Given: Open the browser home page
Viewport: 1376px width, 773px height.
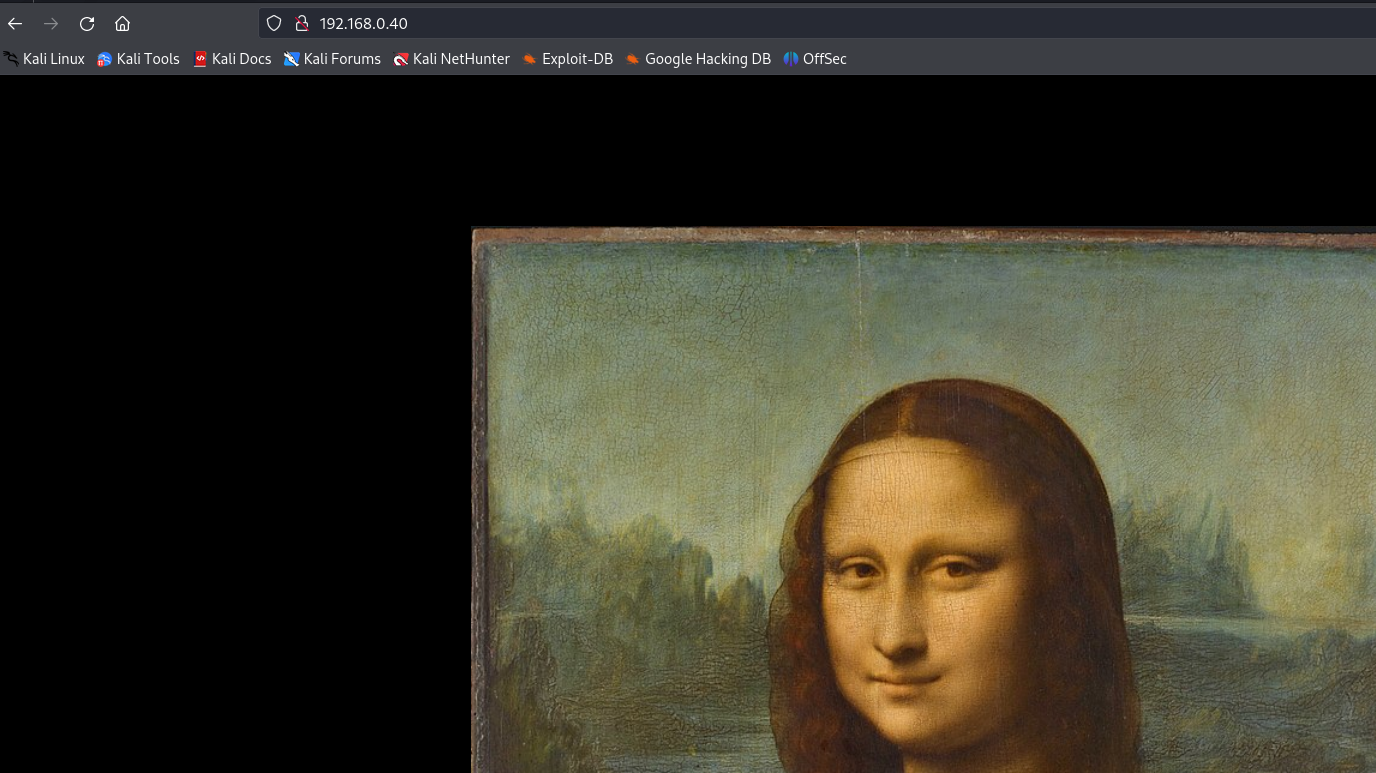Looking at the screenshot, I should (x=122, y=23).
